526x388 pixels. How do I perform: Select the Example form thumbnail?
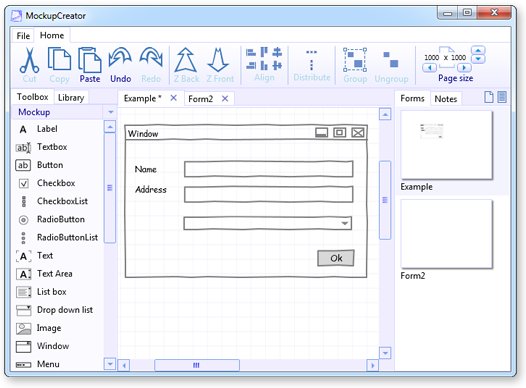(447, 145)
